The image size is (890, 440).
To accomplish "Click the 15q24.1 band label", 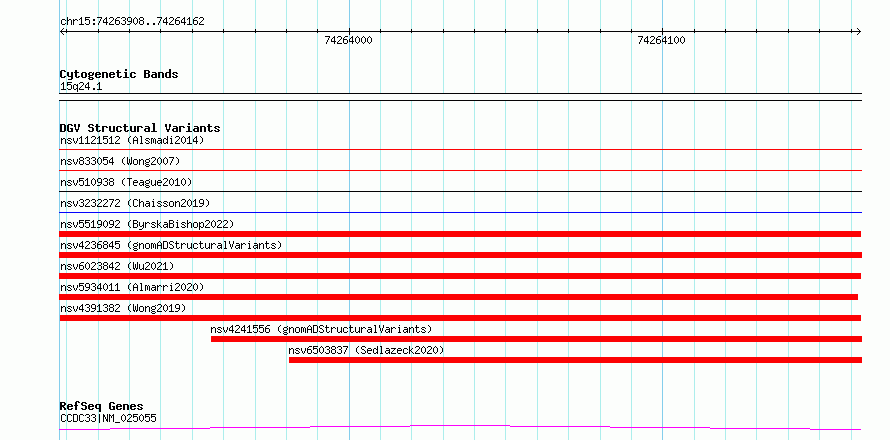I will [81, 87].
